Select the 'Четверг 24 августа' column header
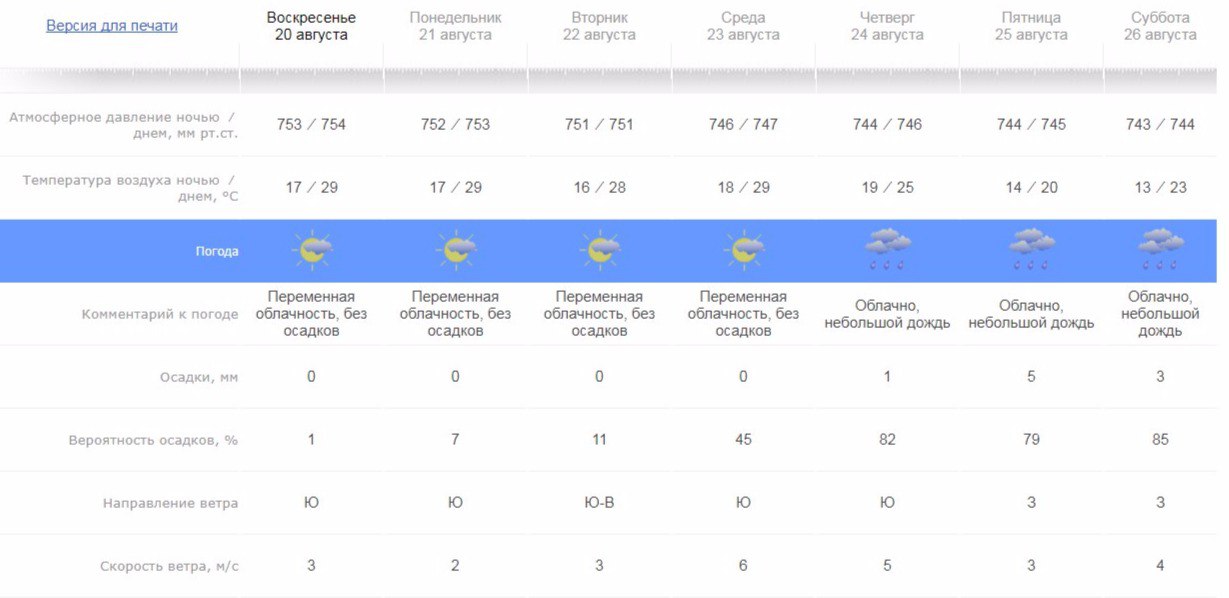Screen dimensions: 1229x598 click(x=887, y=26)
